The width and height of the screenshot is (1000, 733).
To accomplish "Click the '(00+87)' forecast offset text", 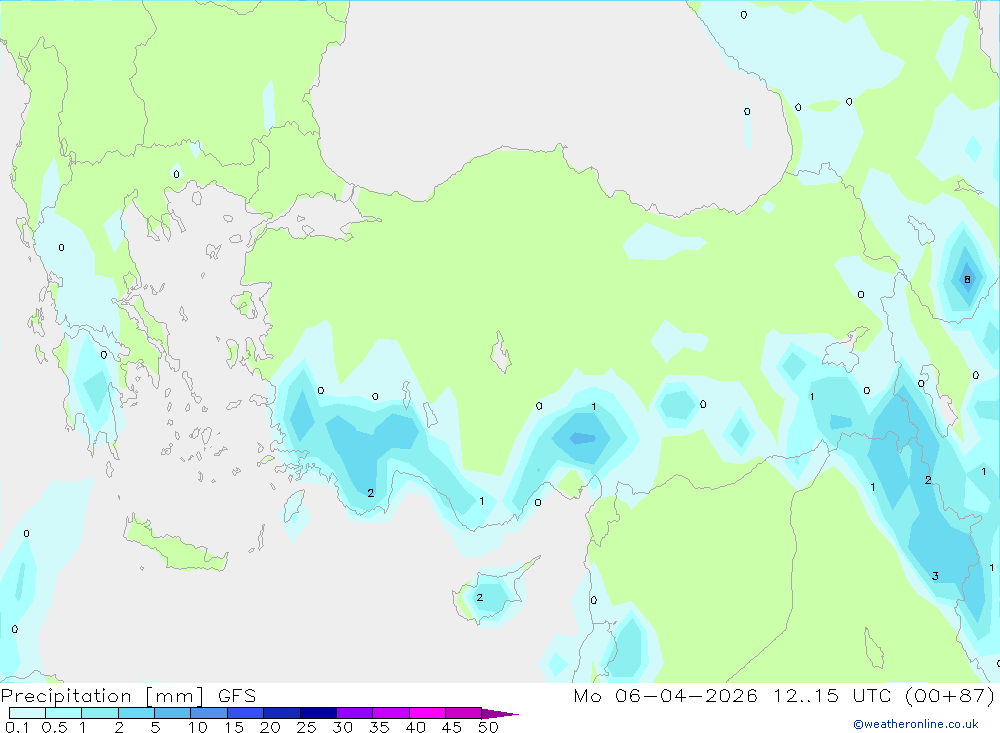I will click(x=950, y=696).
